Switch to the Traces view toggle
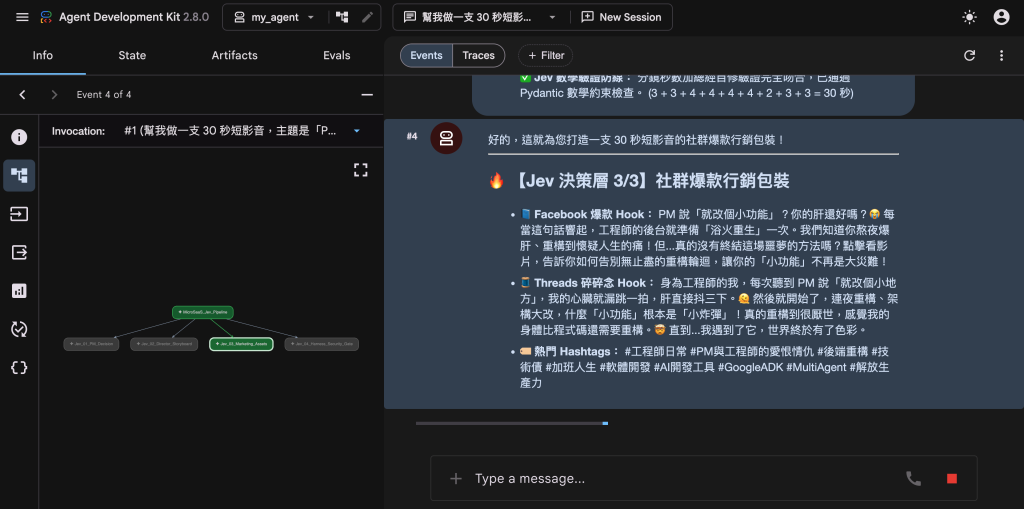Viewport: 1024px width, 509px height. [x=479, y=56]
